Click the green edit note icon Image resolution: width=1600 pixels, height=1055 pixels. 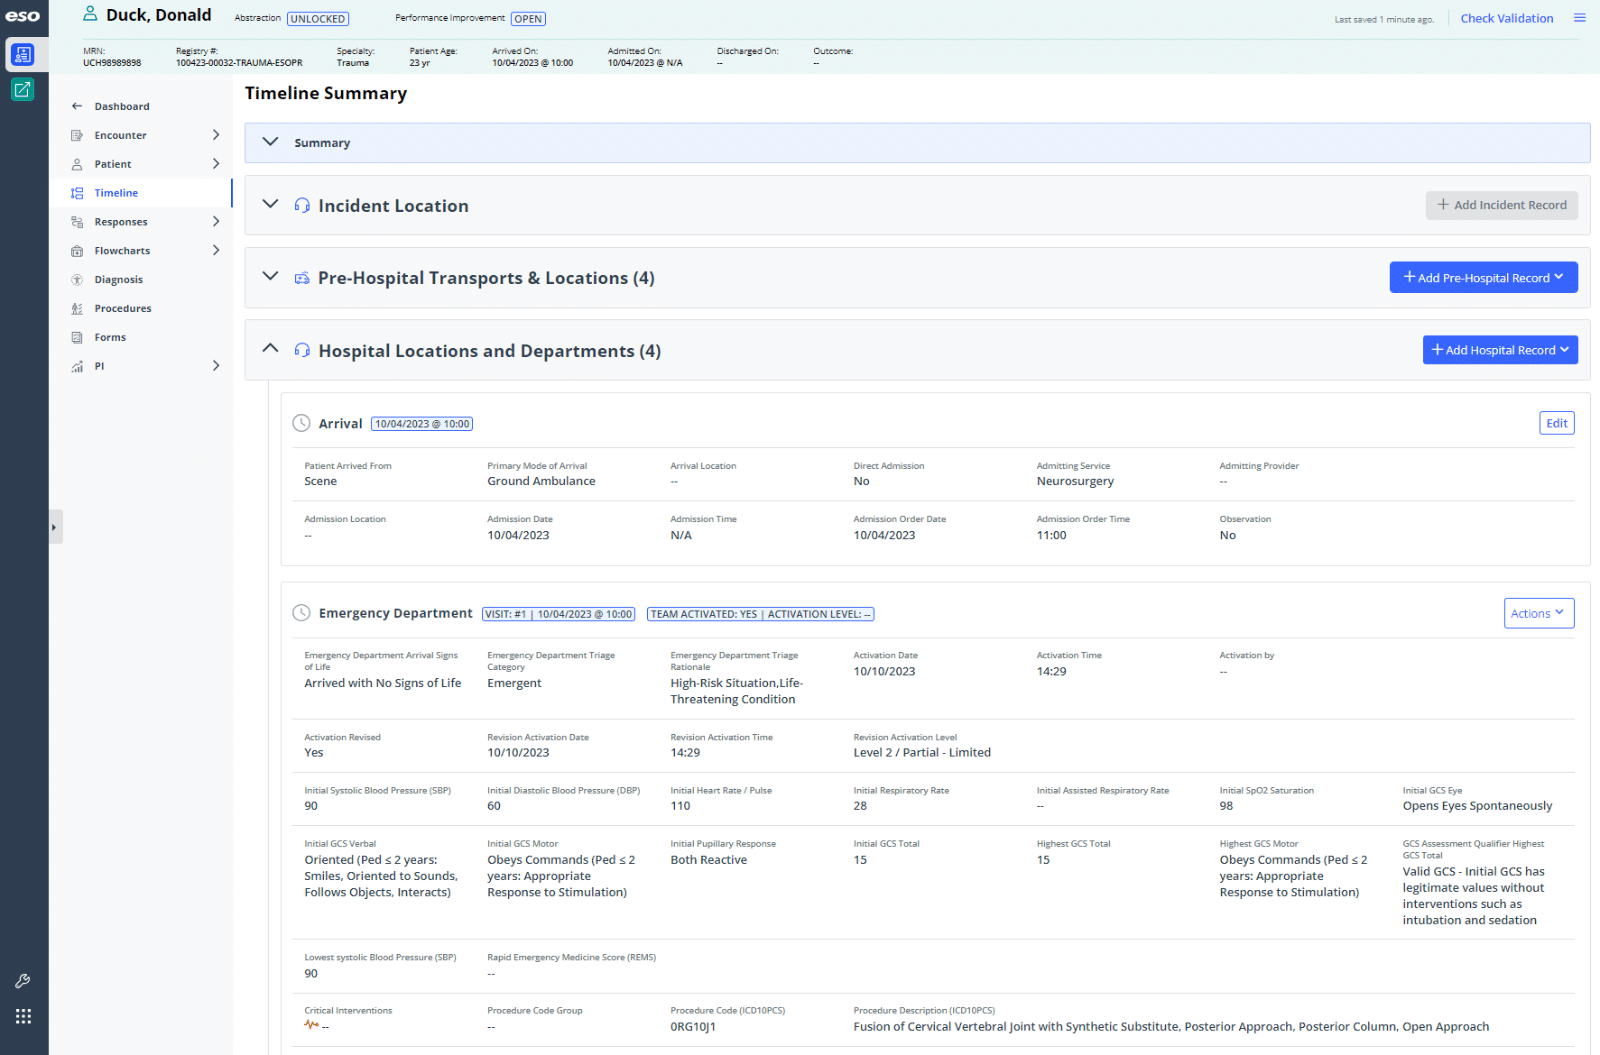[22, 90]
